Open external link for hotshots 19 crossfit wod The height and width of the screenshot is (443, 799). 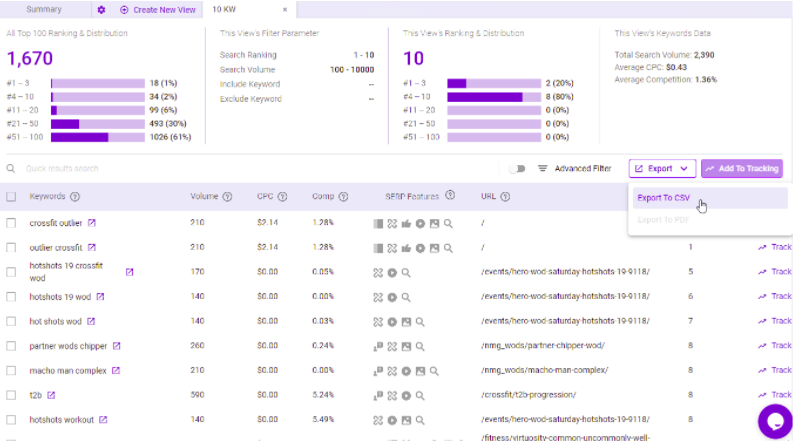pyautogui.click(x=129, y=272)
